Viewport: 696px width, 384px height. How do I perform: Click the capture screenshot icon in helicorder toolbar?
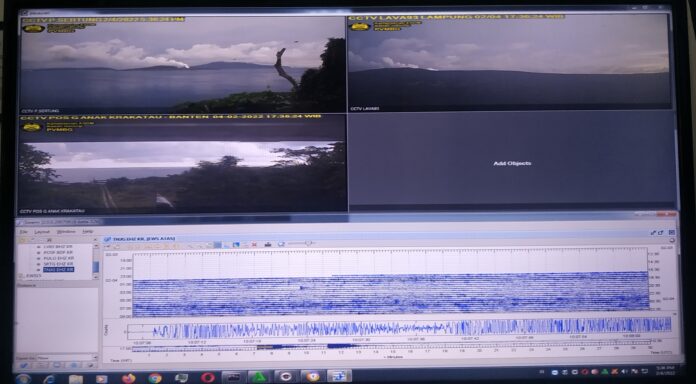[268, 245]
